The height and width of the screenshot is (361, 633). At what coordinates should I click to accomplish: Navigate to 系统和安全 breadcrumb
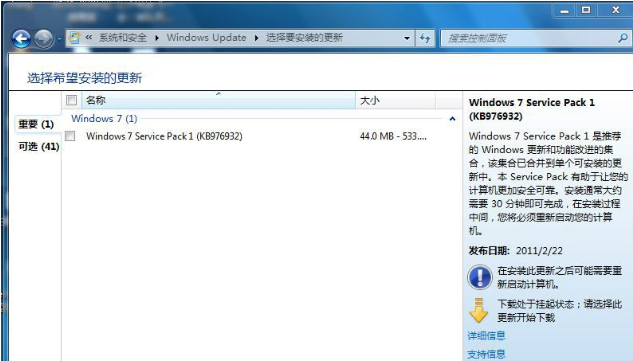point(123,38)
